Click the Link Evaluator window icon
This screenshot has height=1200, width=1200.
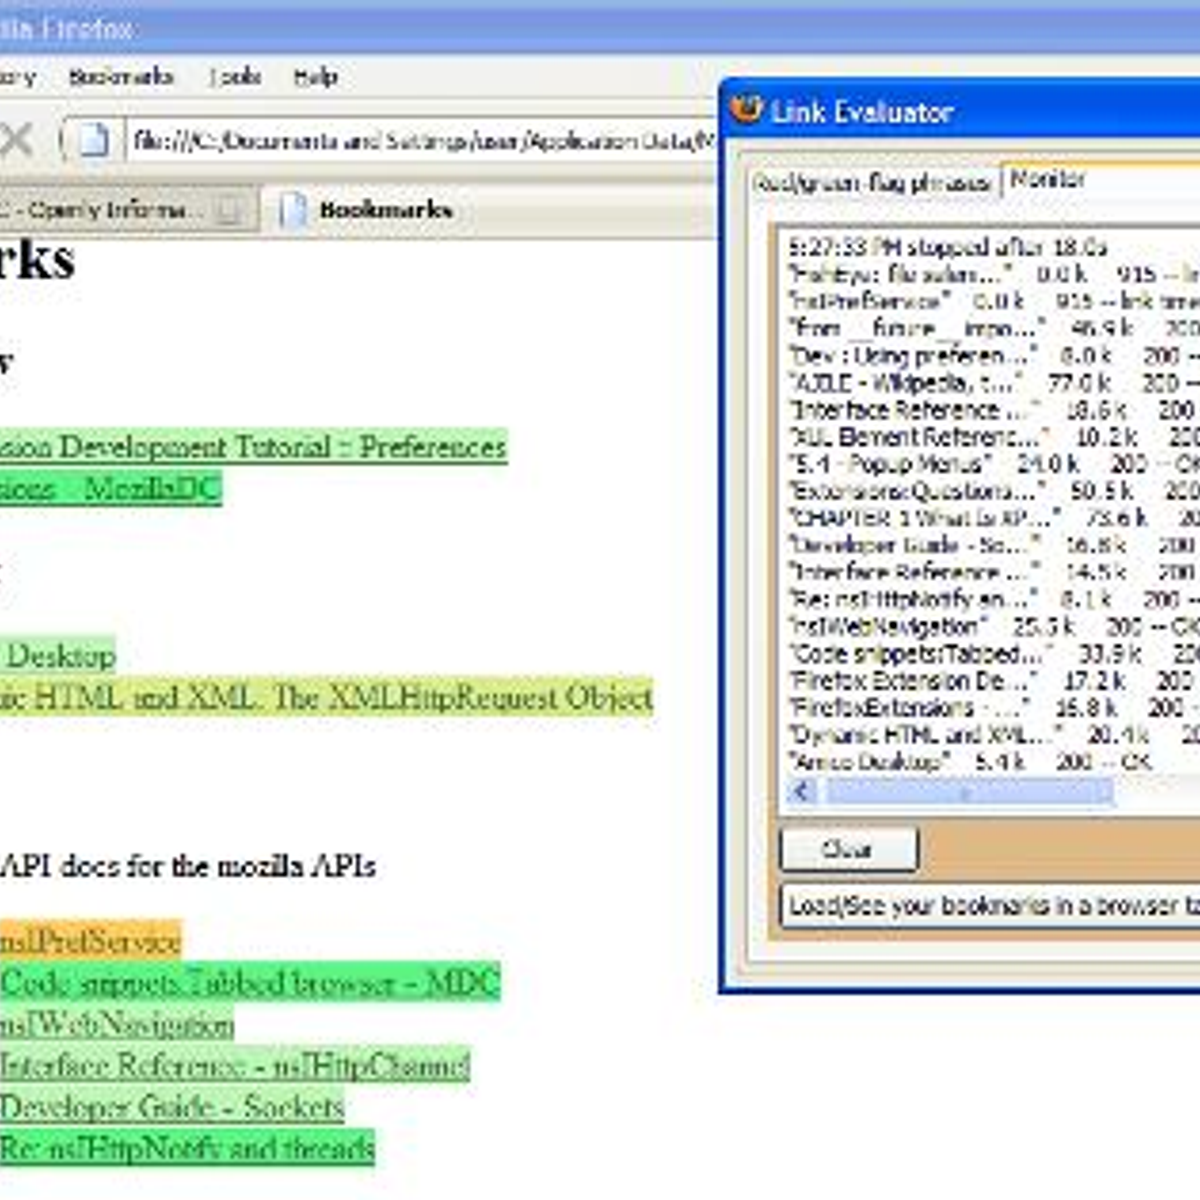746,109
